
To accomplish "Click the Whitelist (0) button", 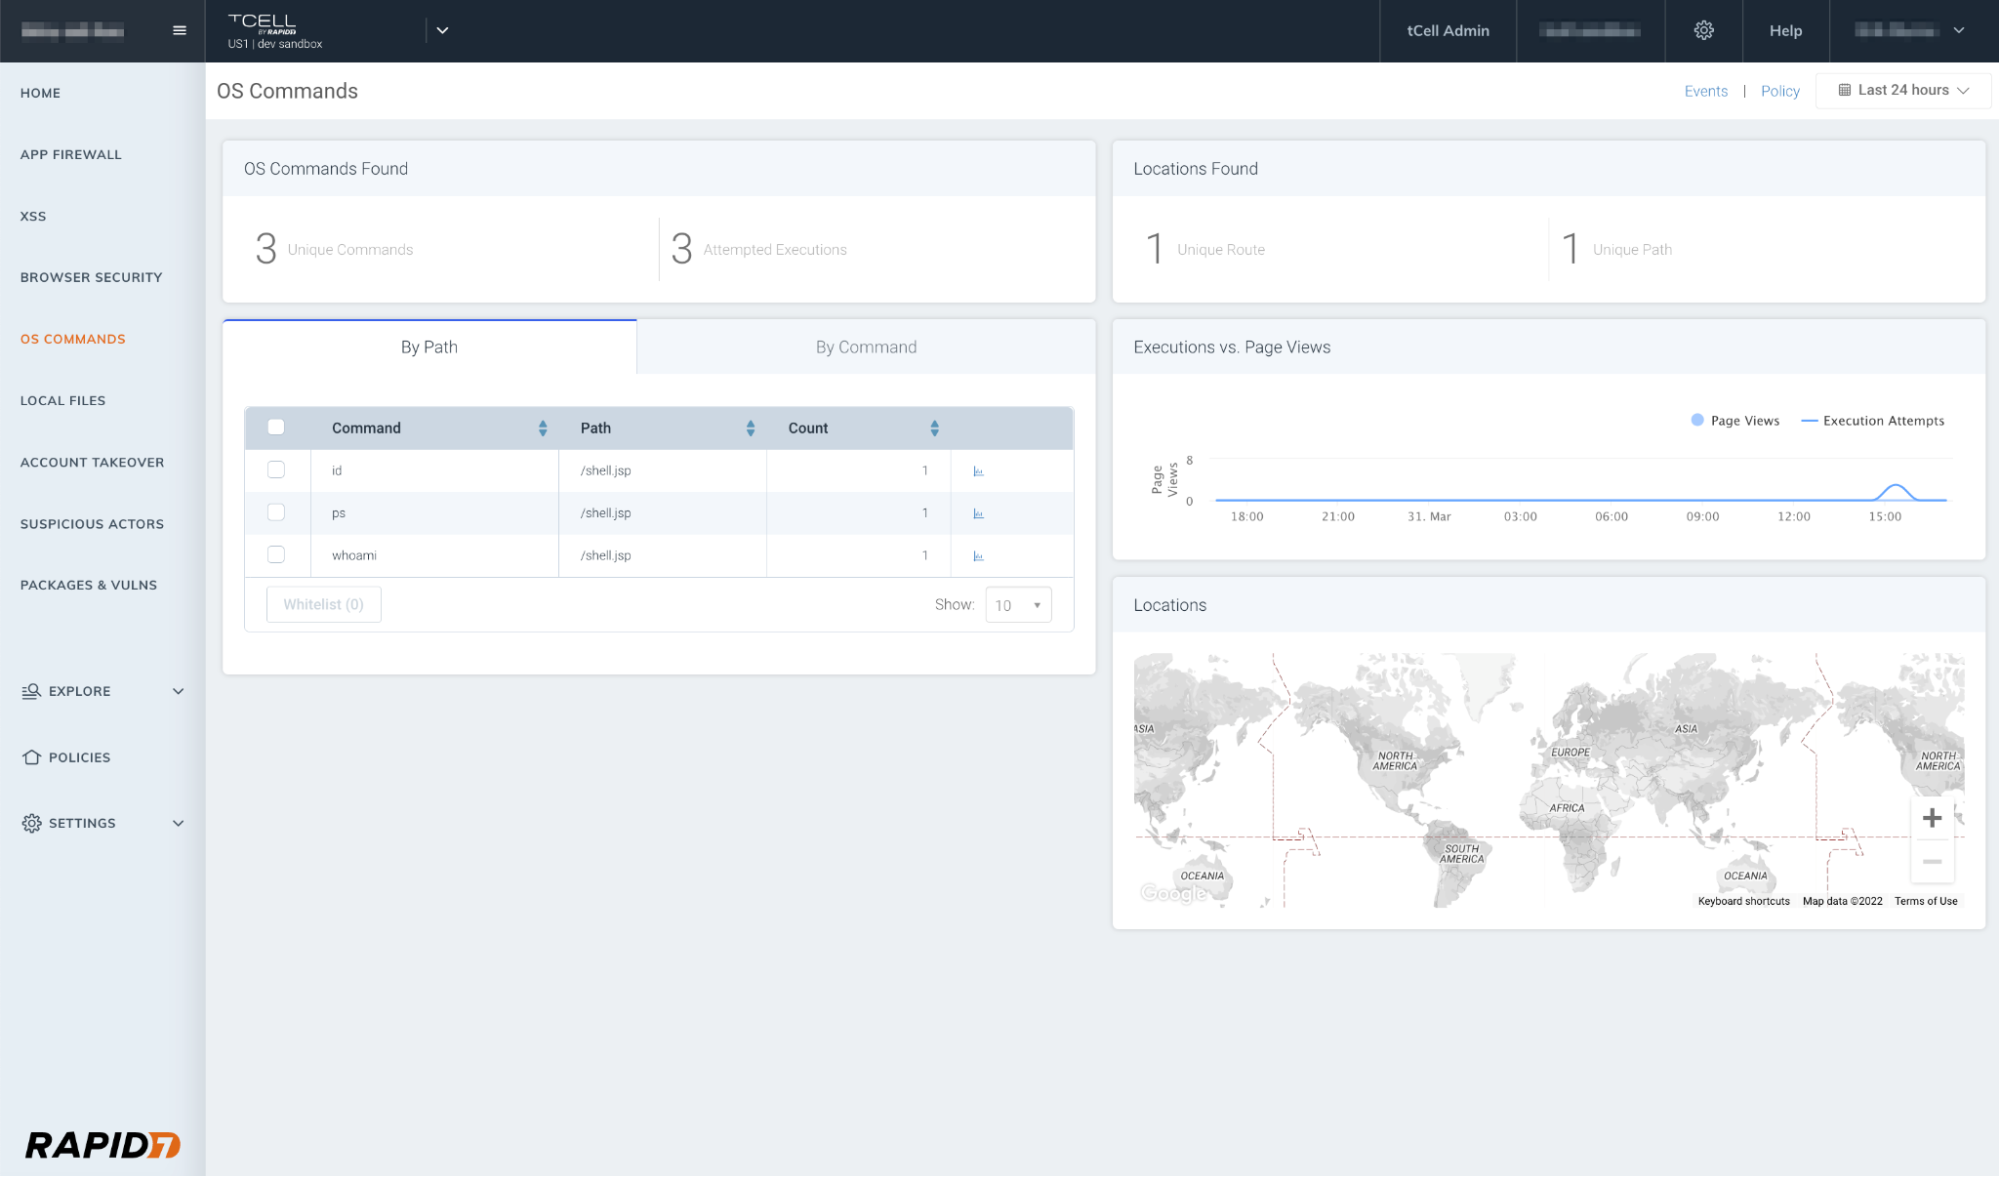I will (323, 604).
